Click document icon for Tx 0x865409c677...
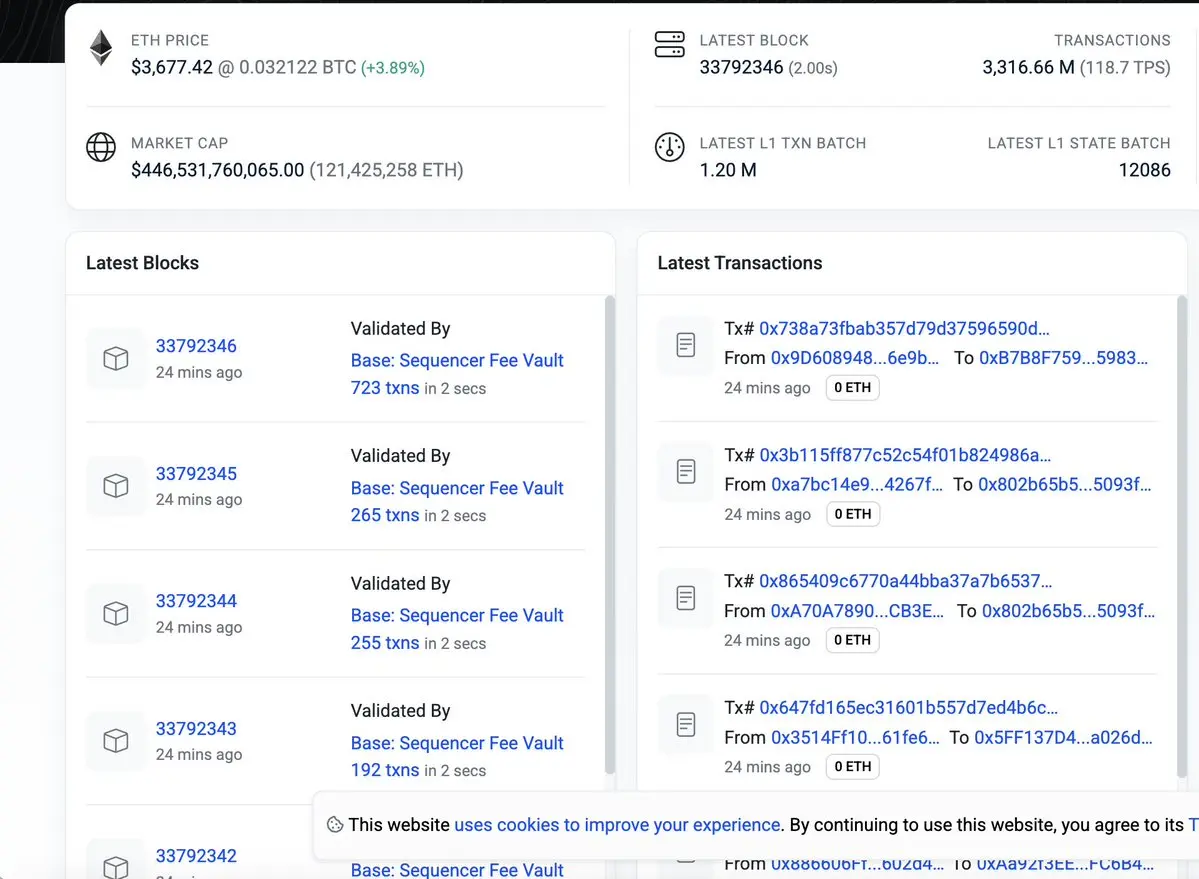1199x879 pixels. tap(686, 598)
